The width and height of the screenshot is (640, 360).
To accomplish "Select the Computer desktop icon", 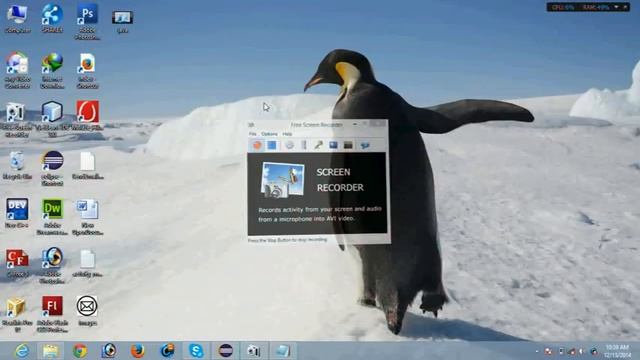I will pyautogui.click(x=17, y=19).
